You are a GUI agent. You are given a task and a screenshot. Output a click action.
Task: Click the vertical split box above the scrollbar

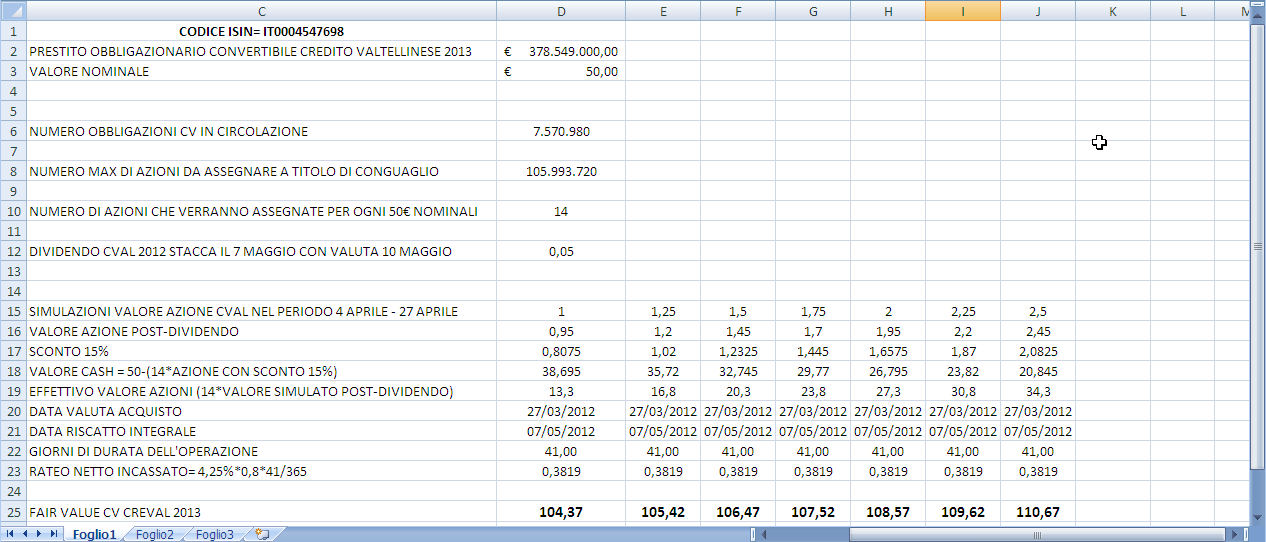1258,4
